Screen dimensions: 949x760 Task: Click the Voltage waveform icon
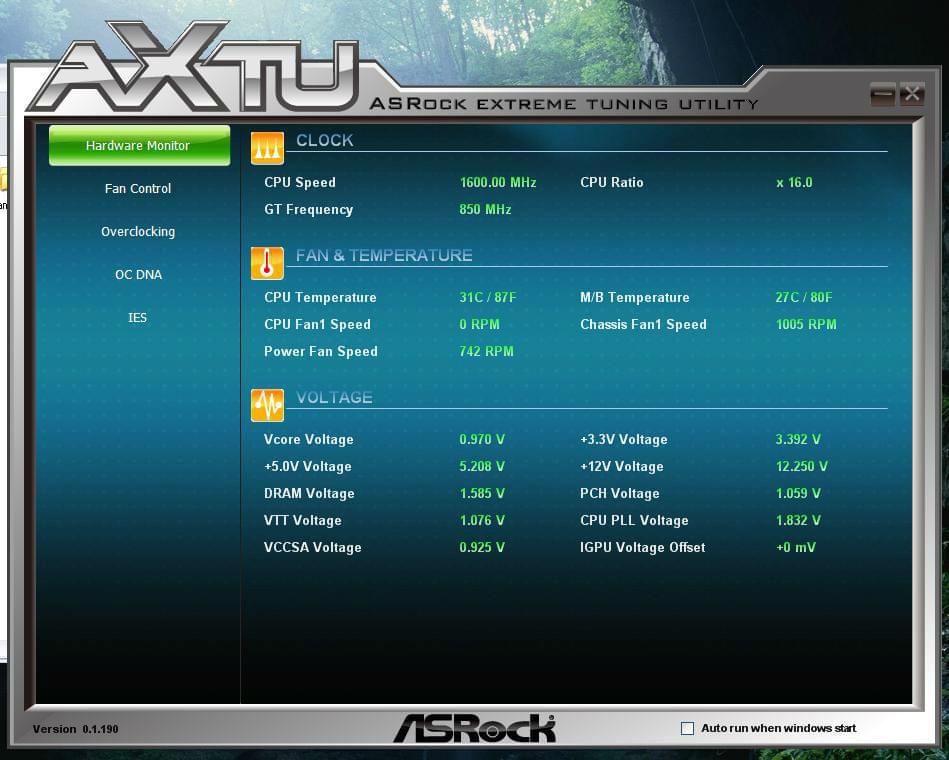(x=267, y=405)
